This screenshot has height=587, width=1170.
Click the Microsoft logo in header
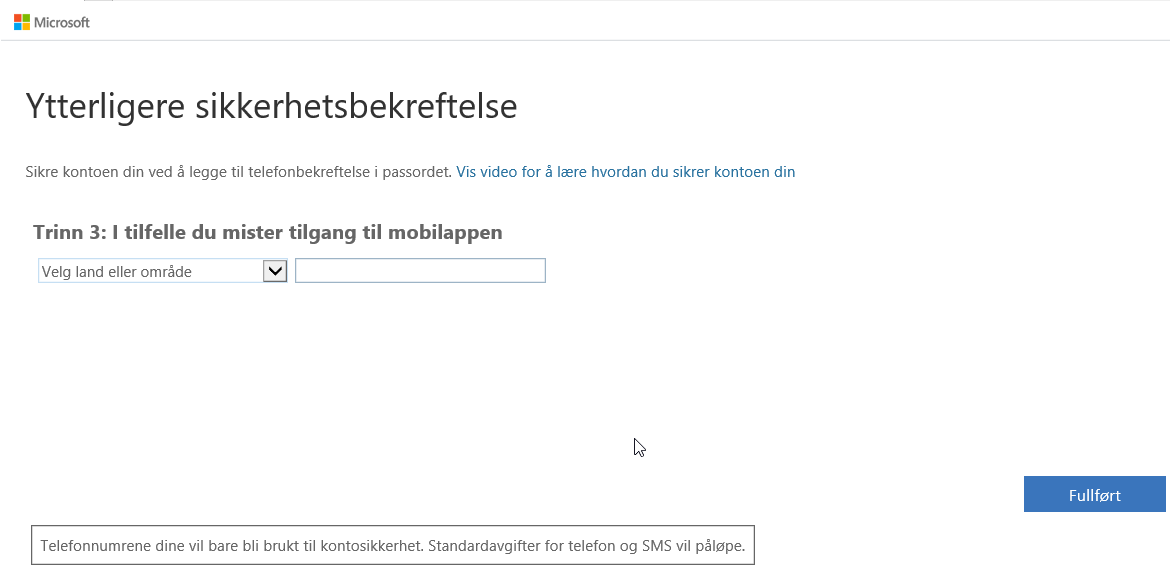[51, 22]
